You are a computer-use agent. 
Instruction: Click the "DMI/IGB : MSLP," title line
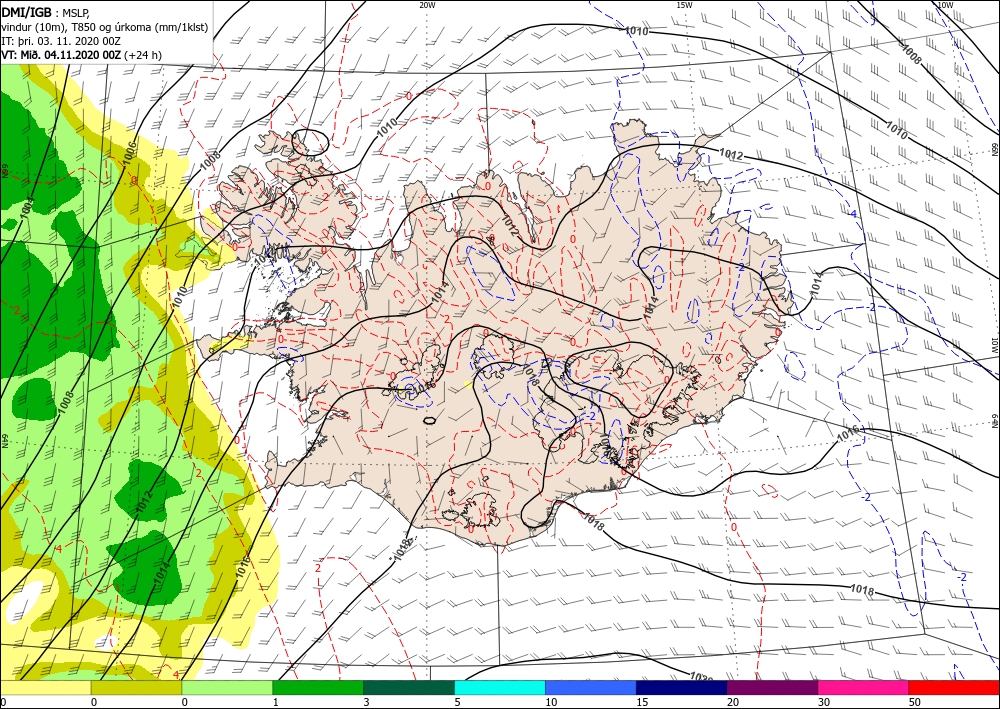[x=46, y=13]
